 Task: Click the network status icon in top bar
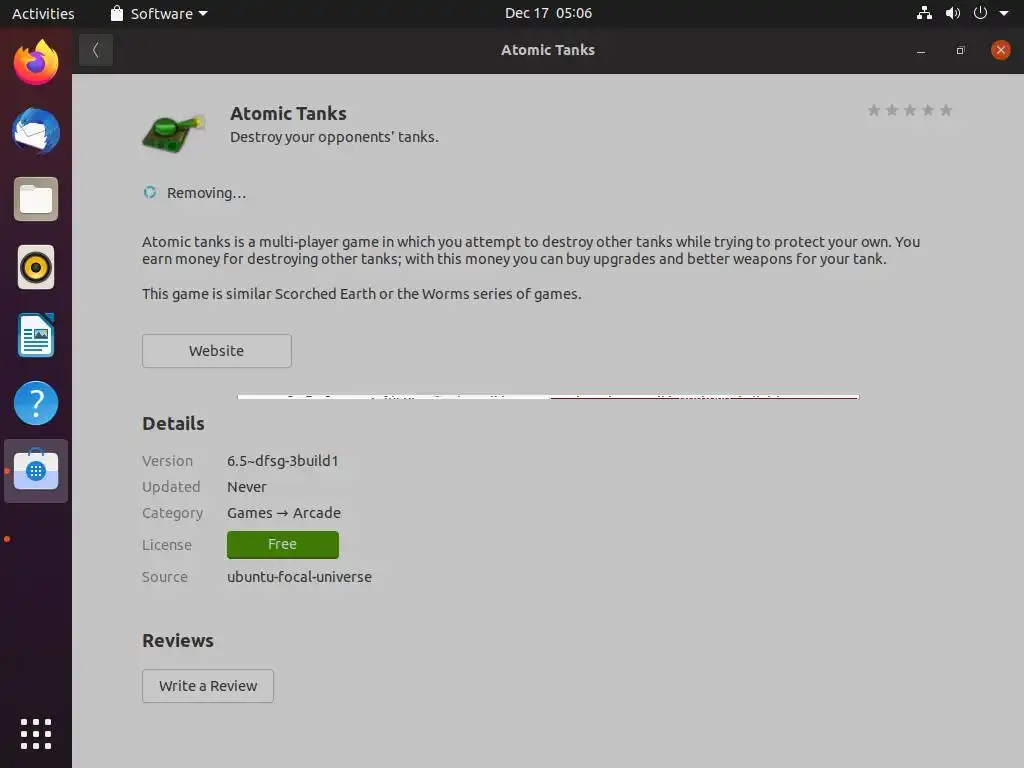924,13
